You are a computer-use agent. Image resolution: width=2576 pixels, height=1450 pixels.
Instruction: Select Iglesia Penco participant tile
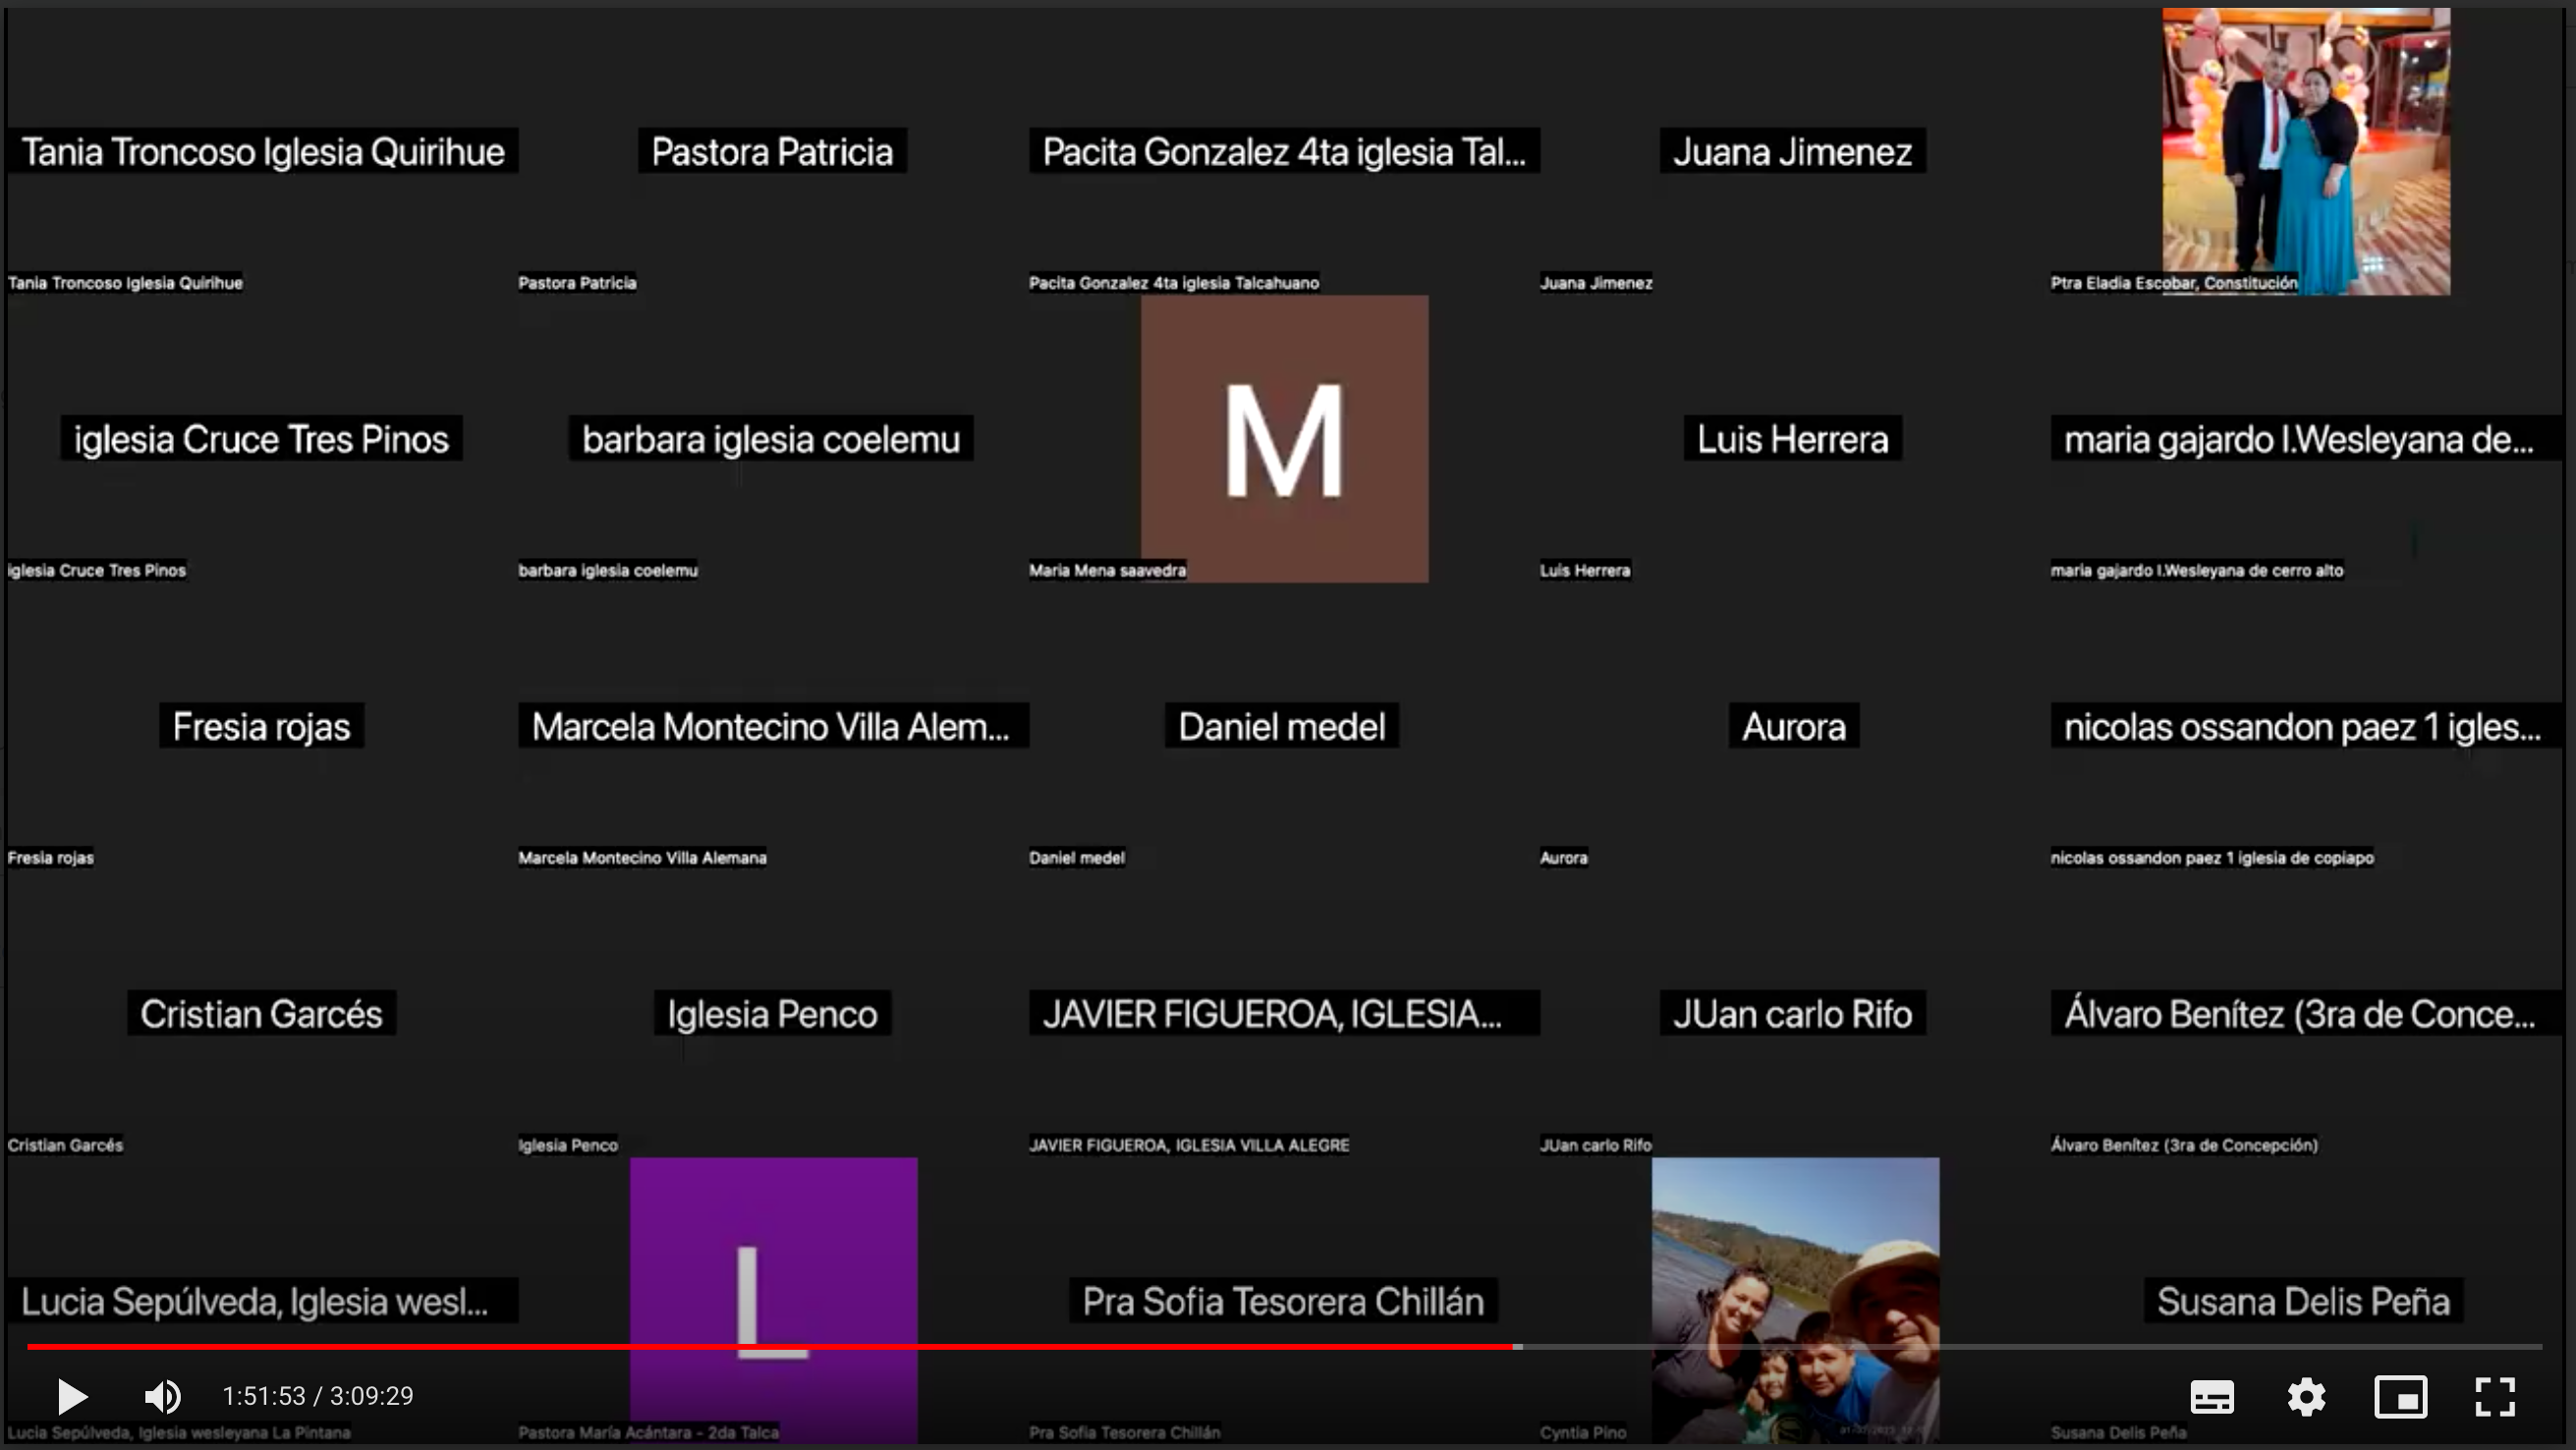(x=772, y=1014)
